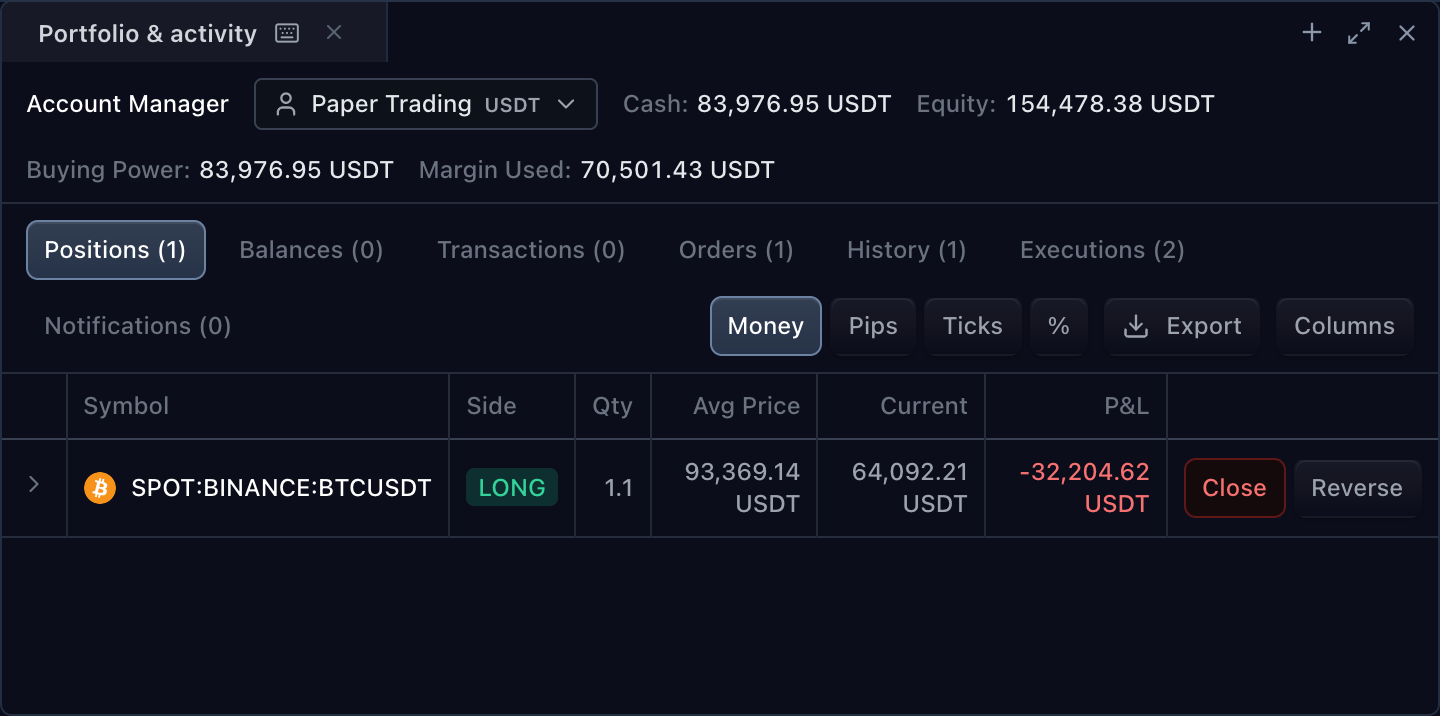Viewport: 1440px width, 716px height.
Task: Close the BTCUSDT long position
Action: (x=1235, y=488)
